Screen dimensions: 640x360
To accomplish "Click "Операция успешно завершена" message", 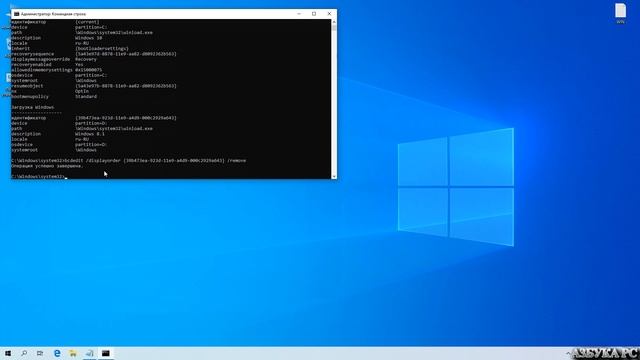I will click(47, 166).
